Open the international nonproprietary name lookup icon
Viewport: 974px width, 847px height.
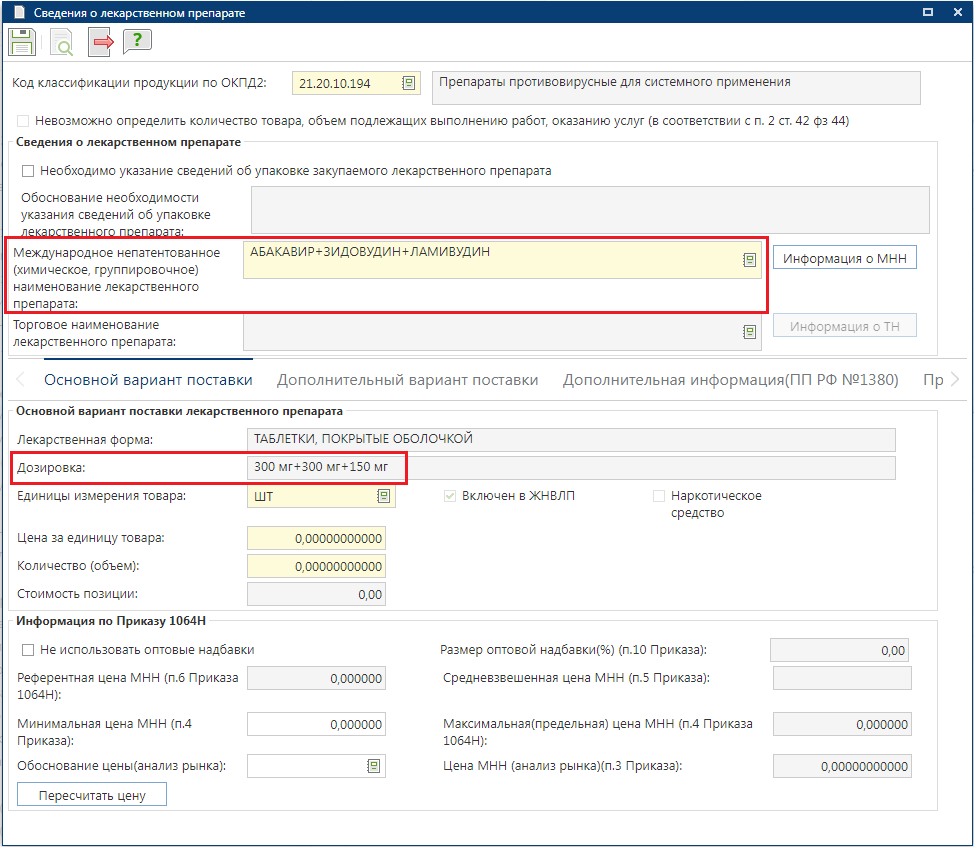[750, 260]
